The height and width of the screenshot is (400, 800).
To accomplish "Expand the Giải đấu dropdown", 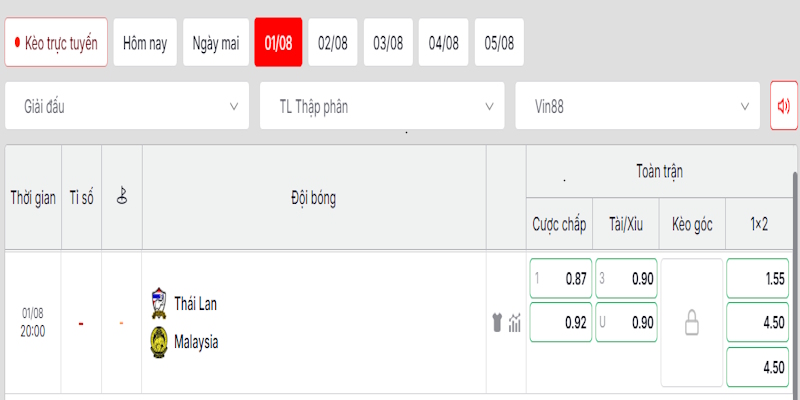I will pyautogui.click(x=127, y=106).
